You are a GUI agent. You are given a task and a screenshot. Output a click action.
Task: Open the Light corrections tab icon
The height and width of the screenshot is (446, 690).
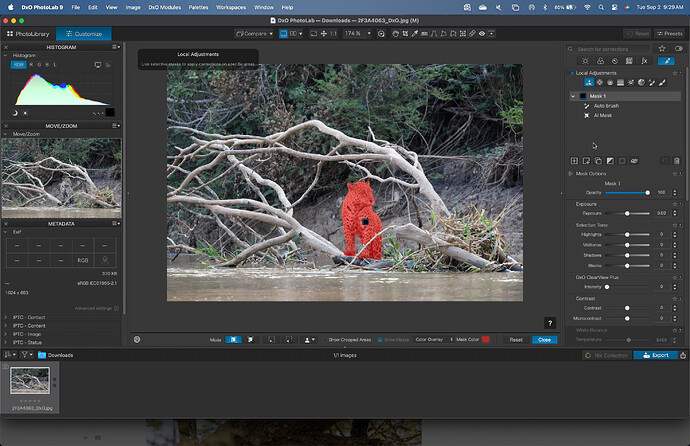[x=586, y=60]
